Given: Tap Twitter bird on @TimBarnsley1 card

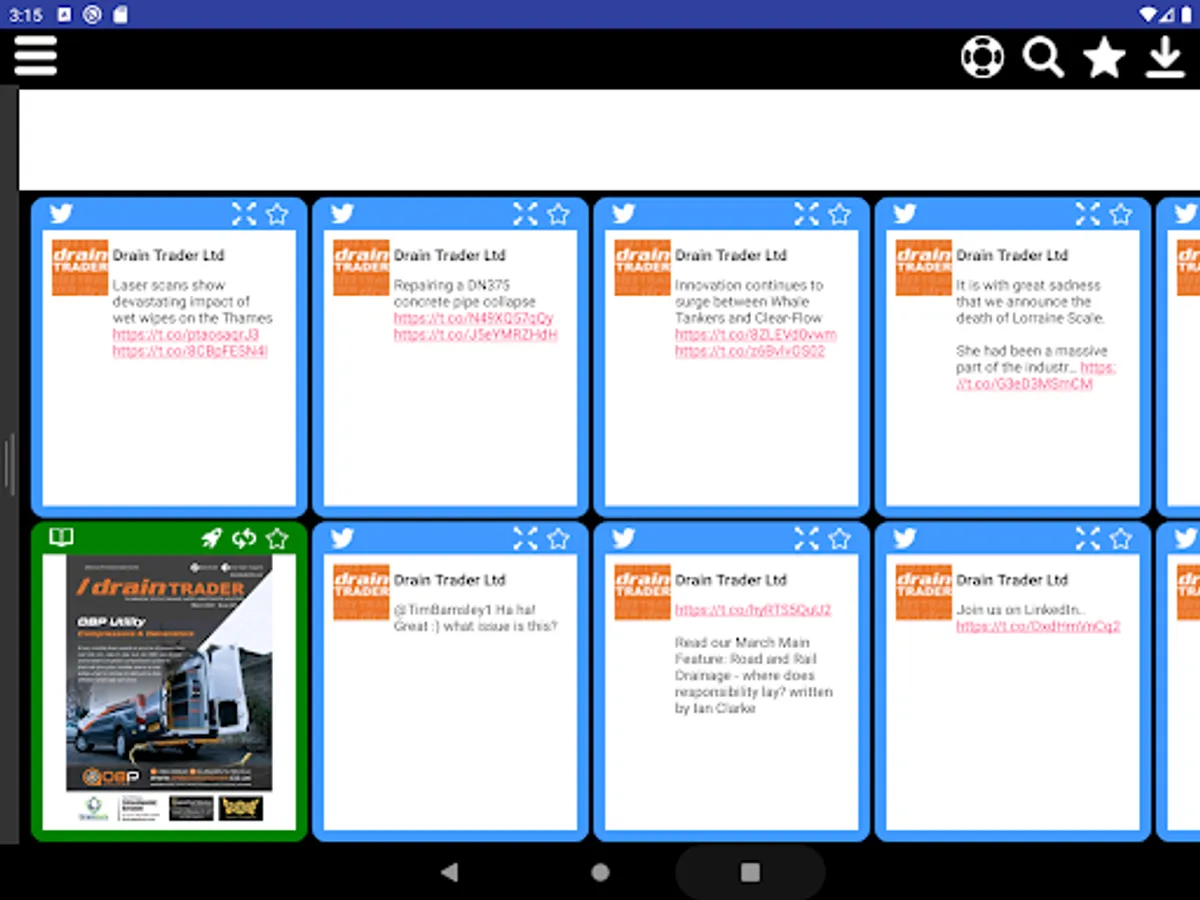Looking at the screenshot, I should 342,538.
